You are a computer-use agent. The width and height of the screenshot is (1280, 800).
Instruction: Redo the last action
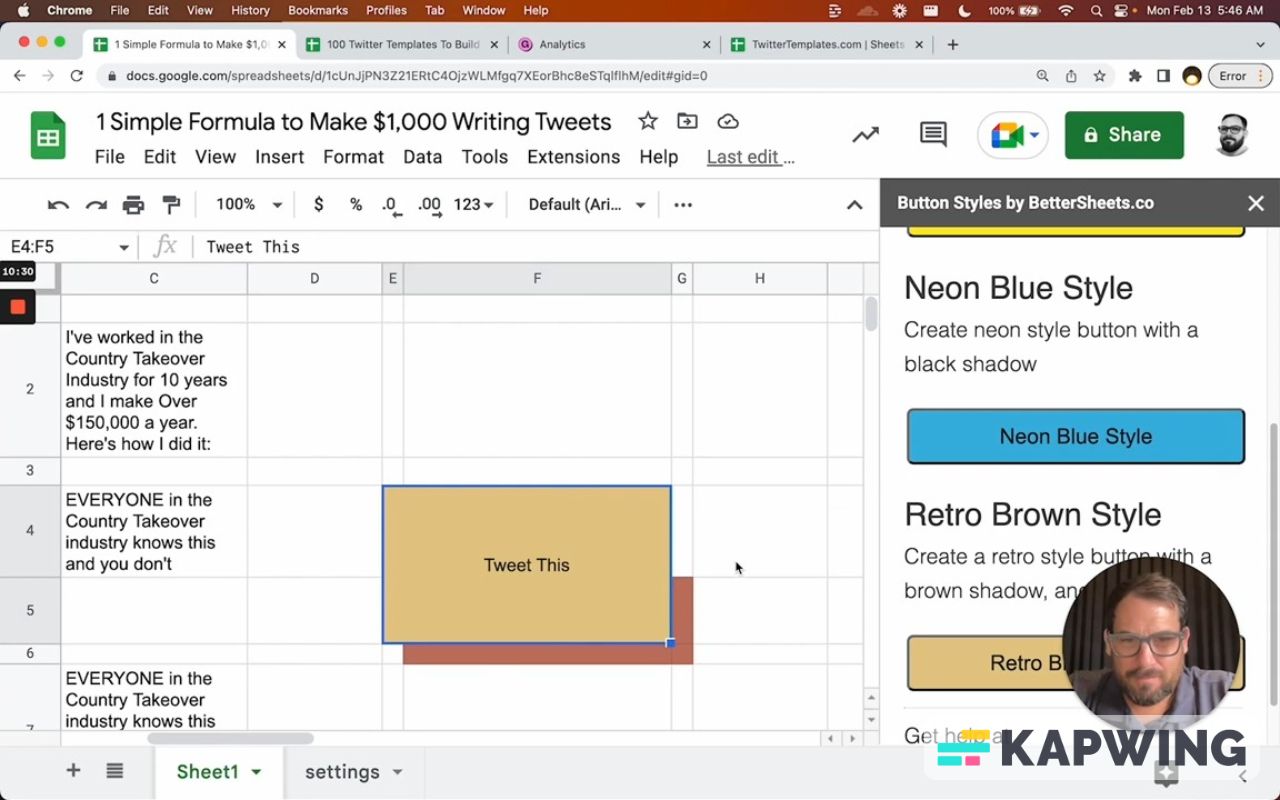coord(96,205)
